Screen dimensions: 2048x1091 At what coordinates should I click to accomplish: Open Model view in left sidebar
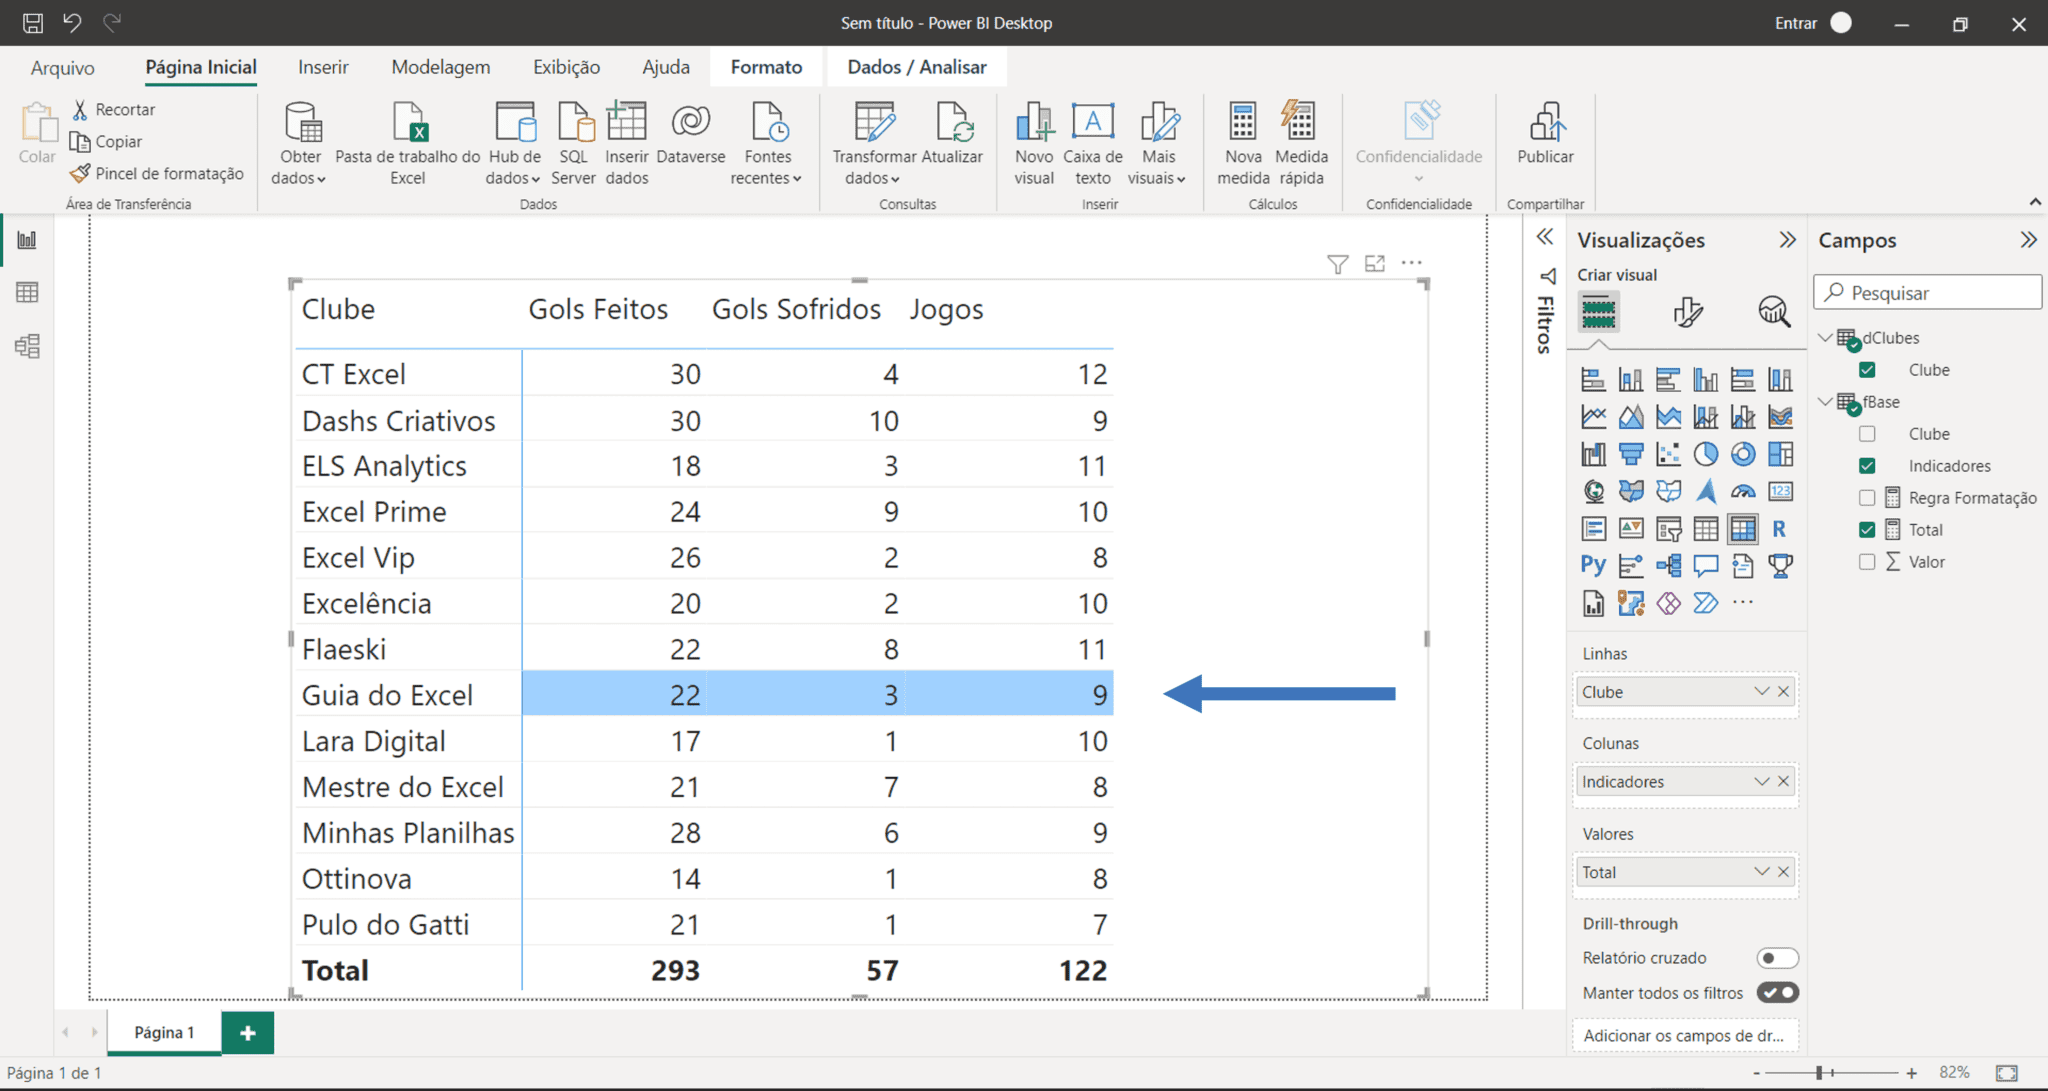coord(27,346)
